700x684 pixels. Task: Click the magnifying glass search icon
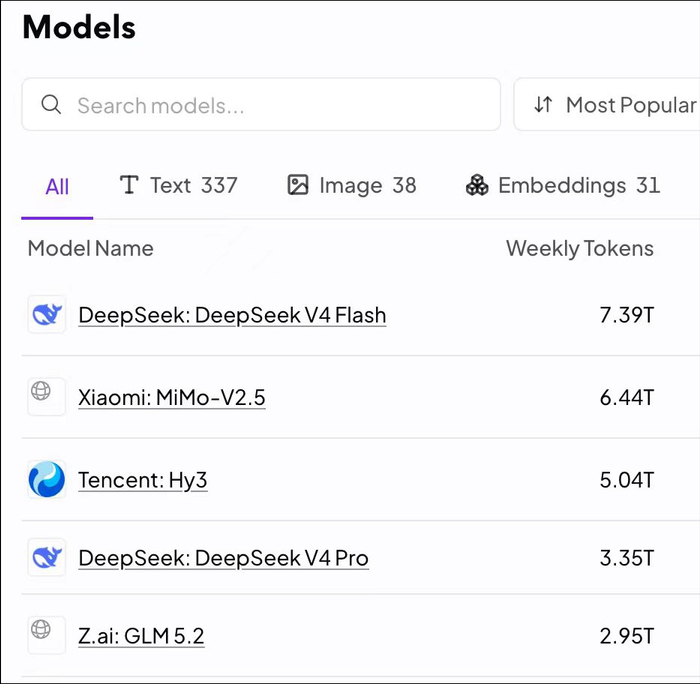tap(51, 105)
